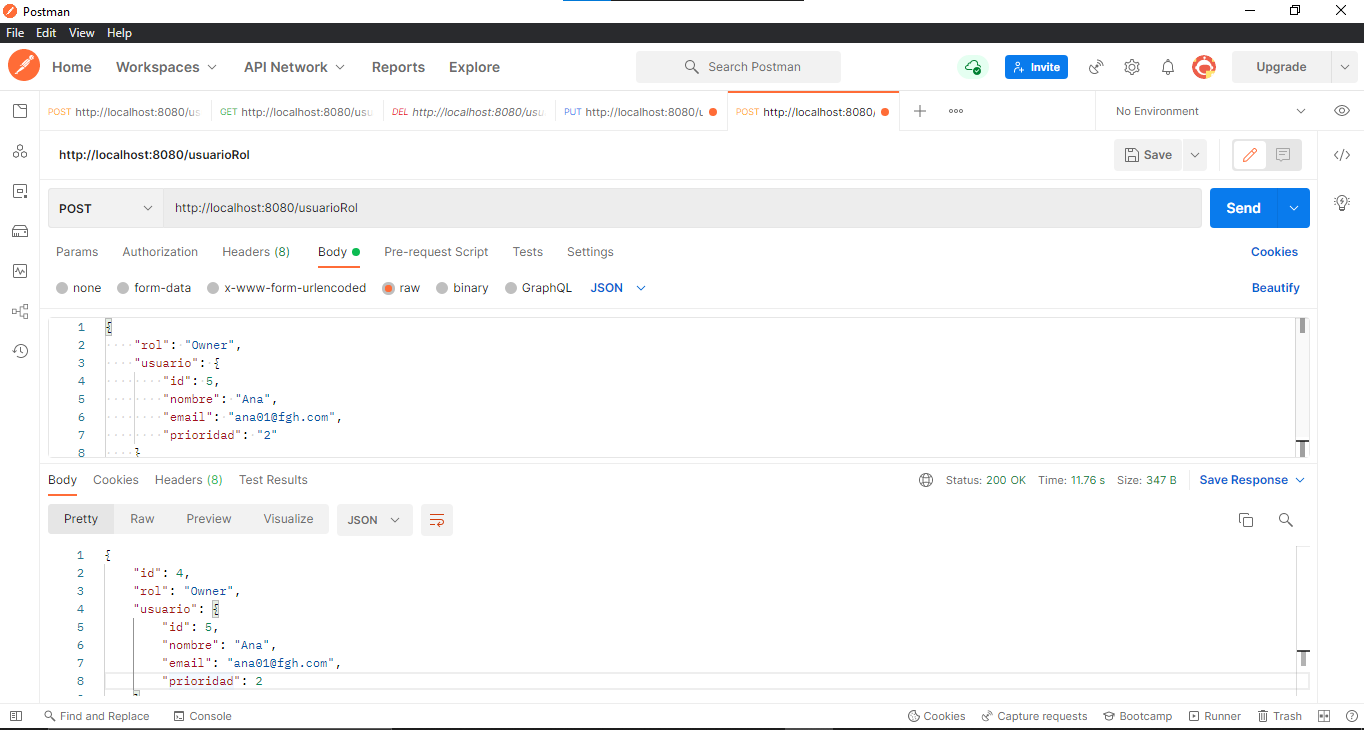Open the Environment quick look eye icon
The image size is (1364, 730).
[x=1342, y=110]
